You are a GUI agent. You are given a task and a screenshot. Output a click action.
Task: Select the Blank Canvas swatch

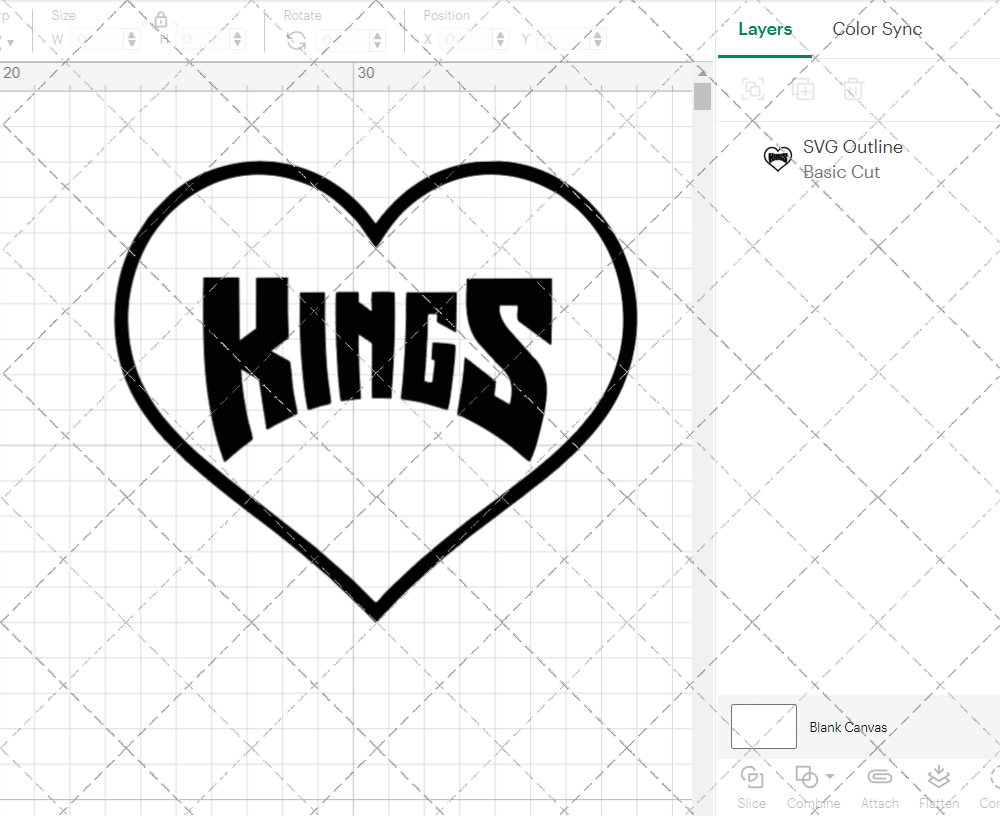[x=763, y=726]
